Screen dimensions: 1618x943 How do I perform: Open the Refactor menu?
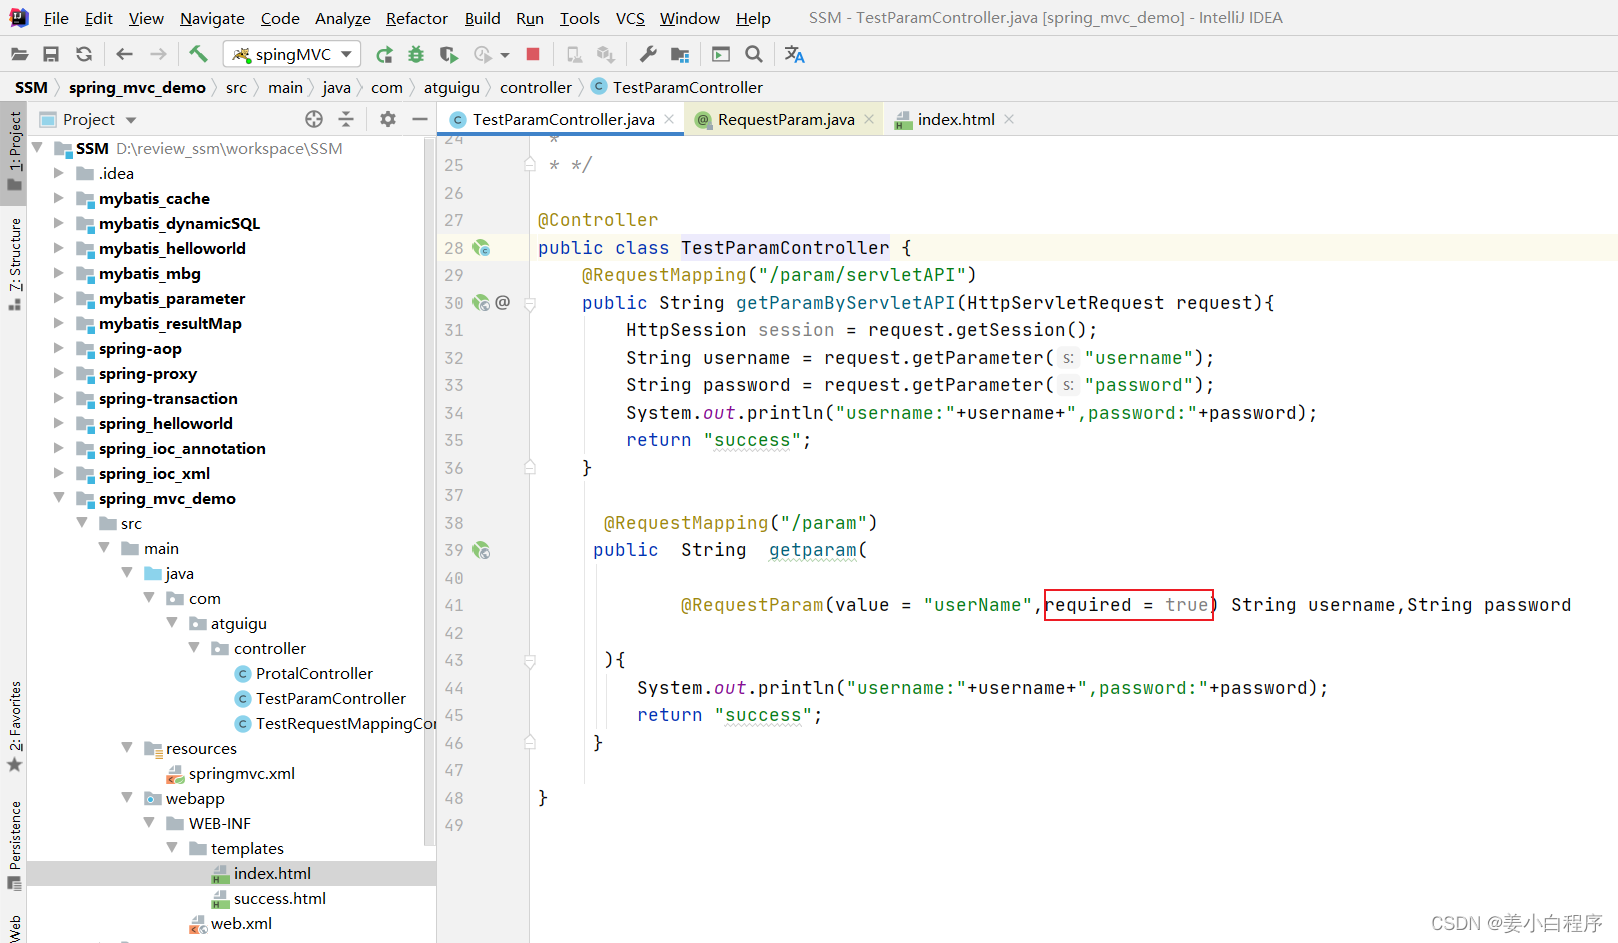416,18
